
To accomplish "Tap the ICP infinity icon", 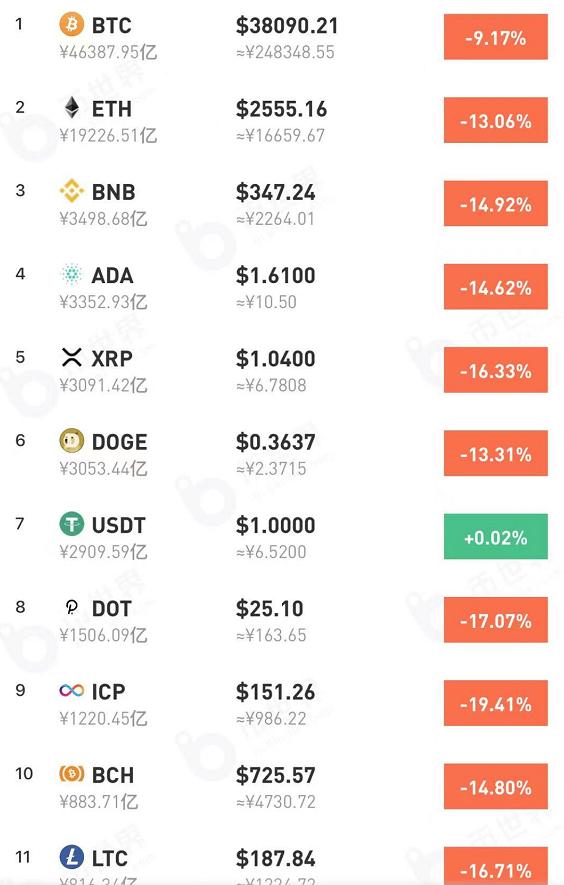I will [72, 690].
